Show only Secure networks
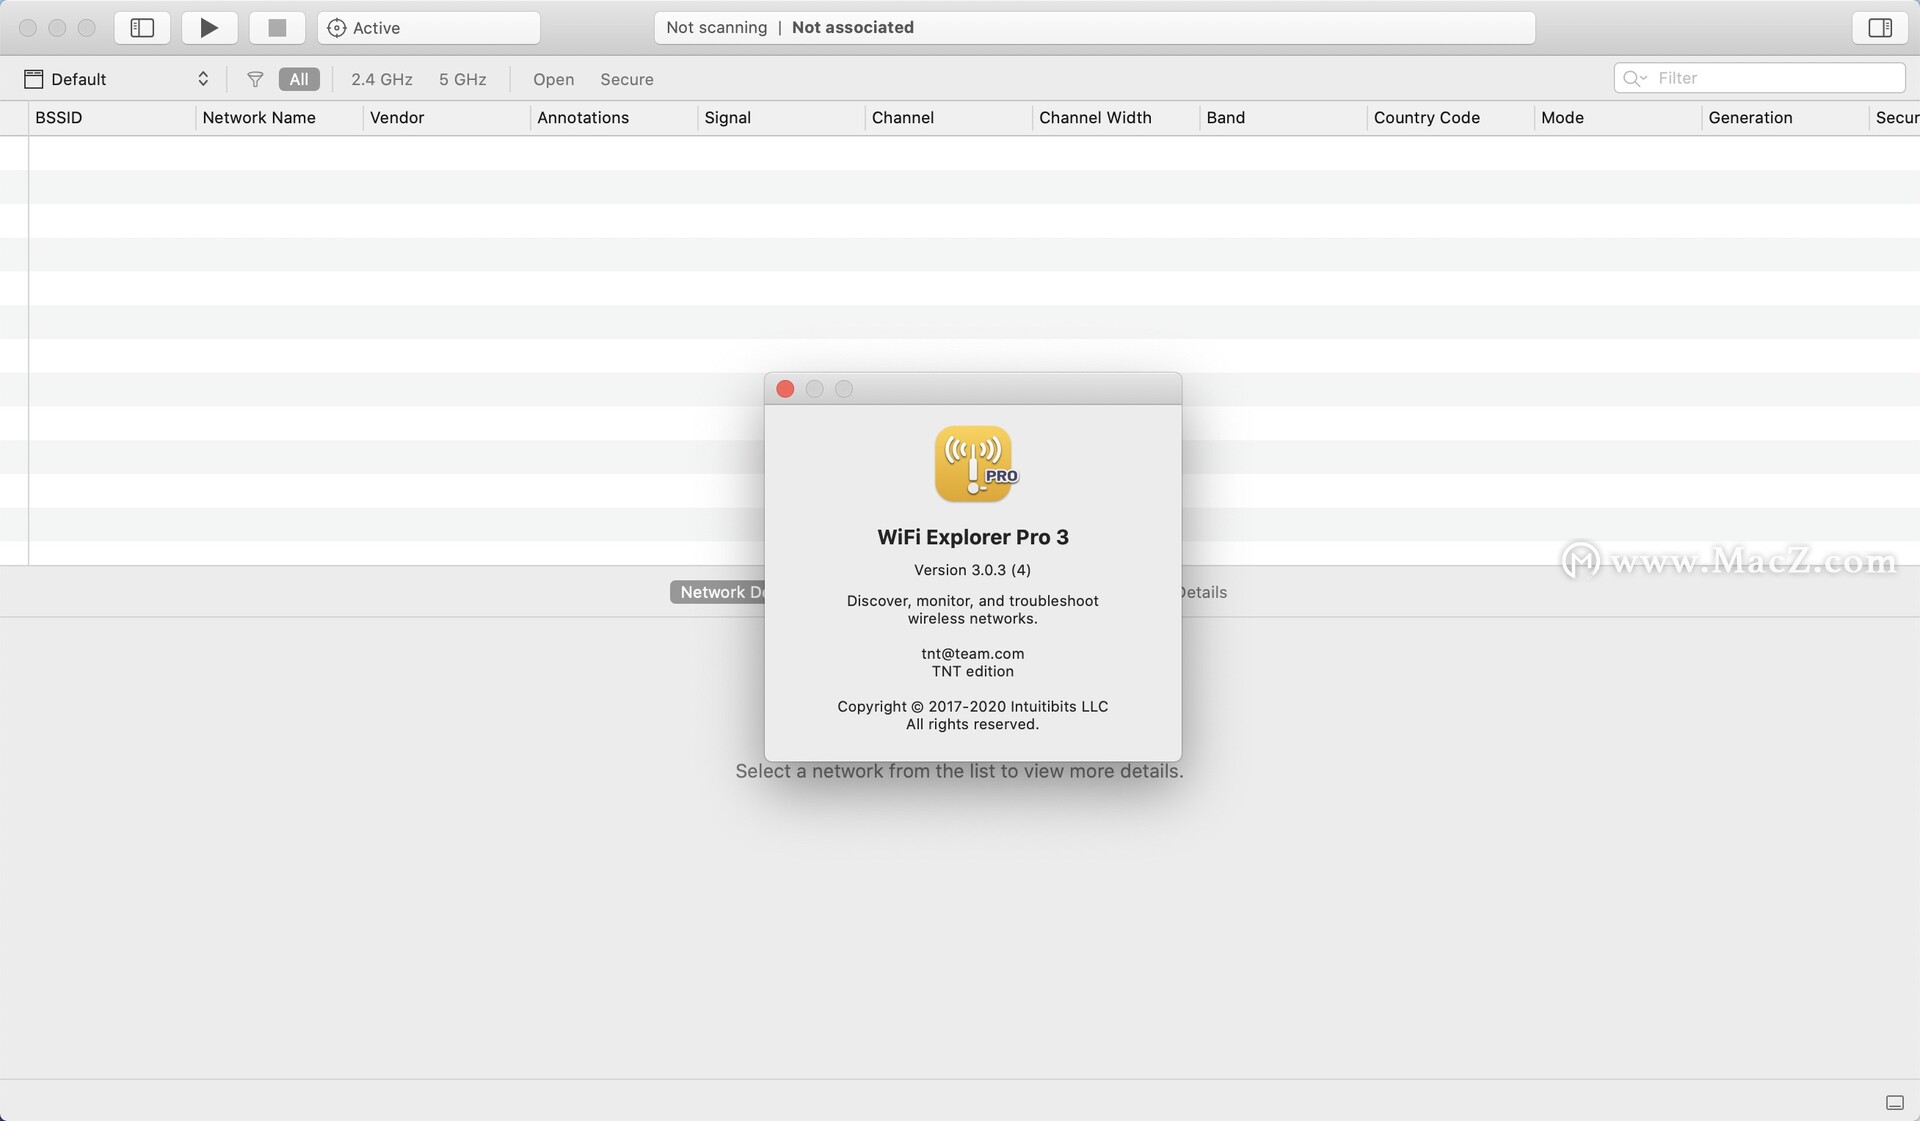The image size is (1920, 1121). point(626,79)
